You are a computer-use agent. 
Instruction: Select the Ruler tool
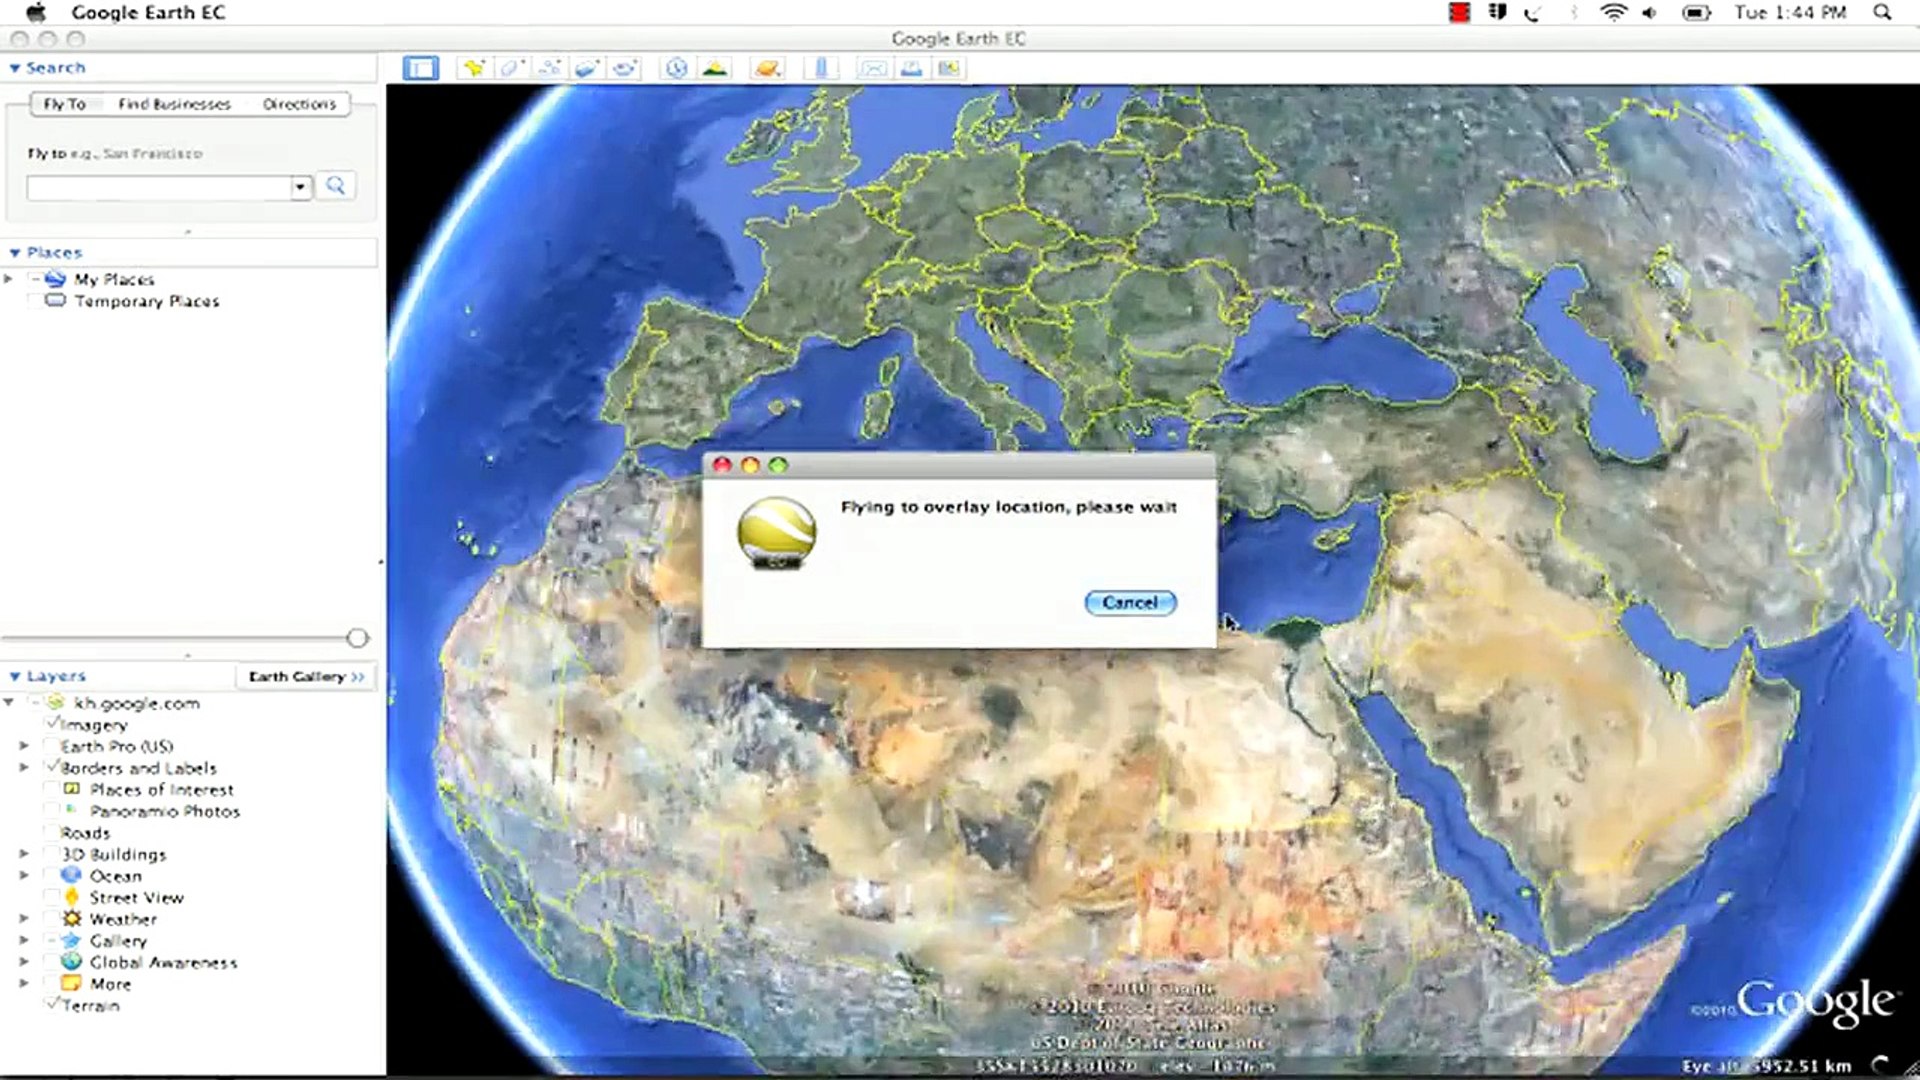[x=821, y=68]
